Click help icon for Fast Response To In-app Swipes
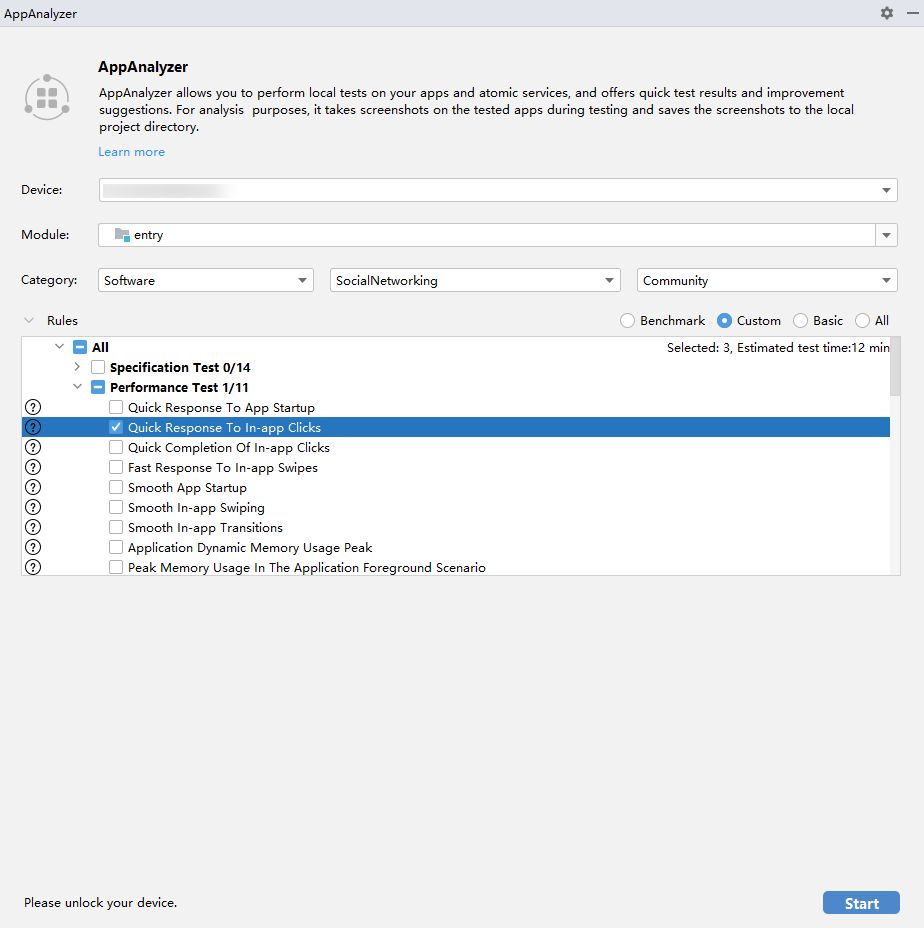This screenshot has height=928, width=924. 33,467
